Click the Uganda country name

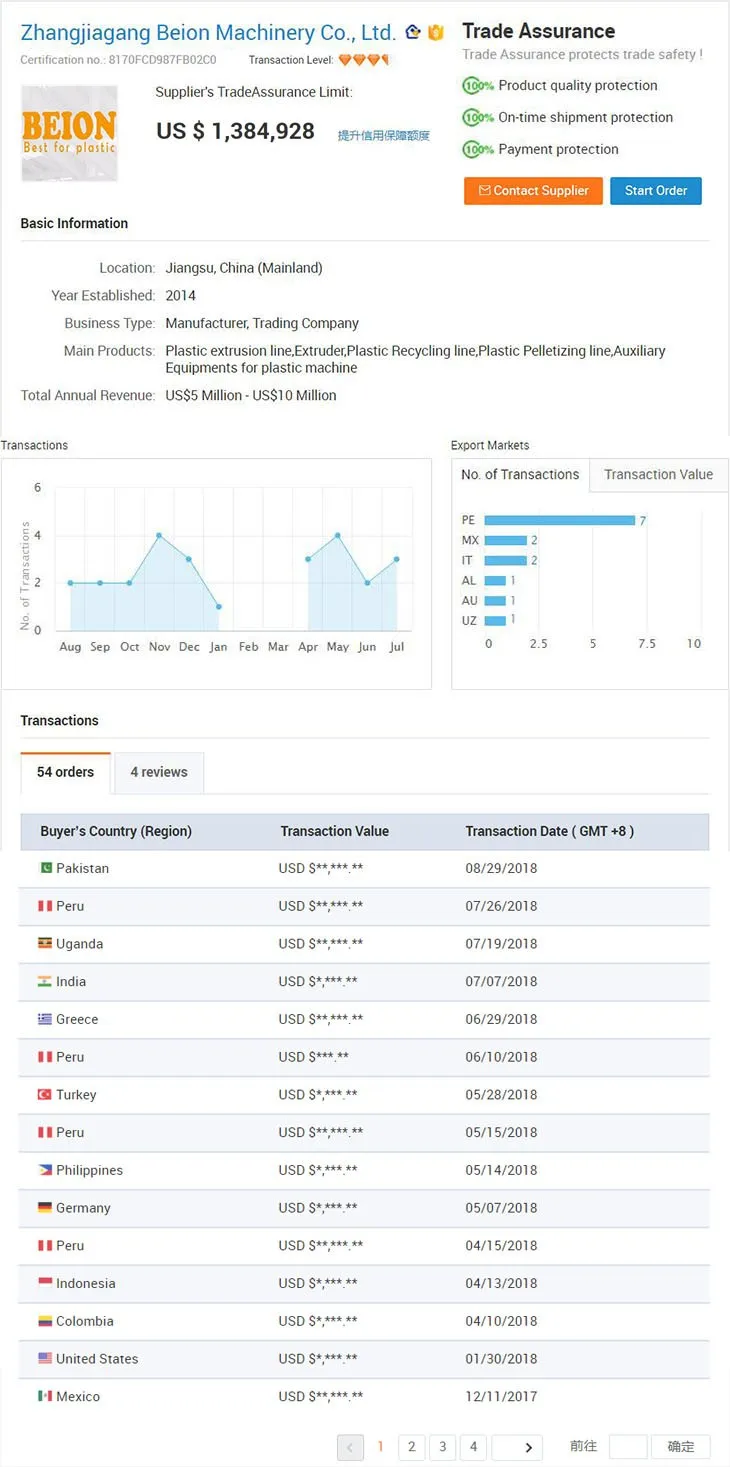(x=80, y=944)
